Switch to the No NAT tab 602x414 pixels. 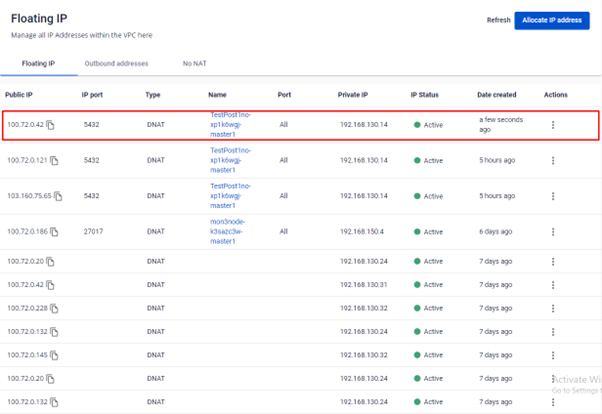[193, 63]
